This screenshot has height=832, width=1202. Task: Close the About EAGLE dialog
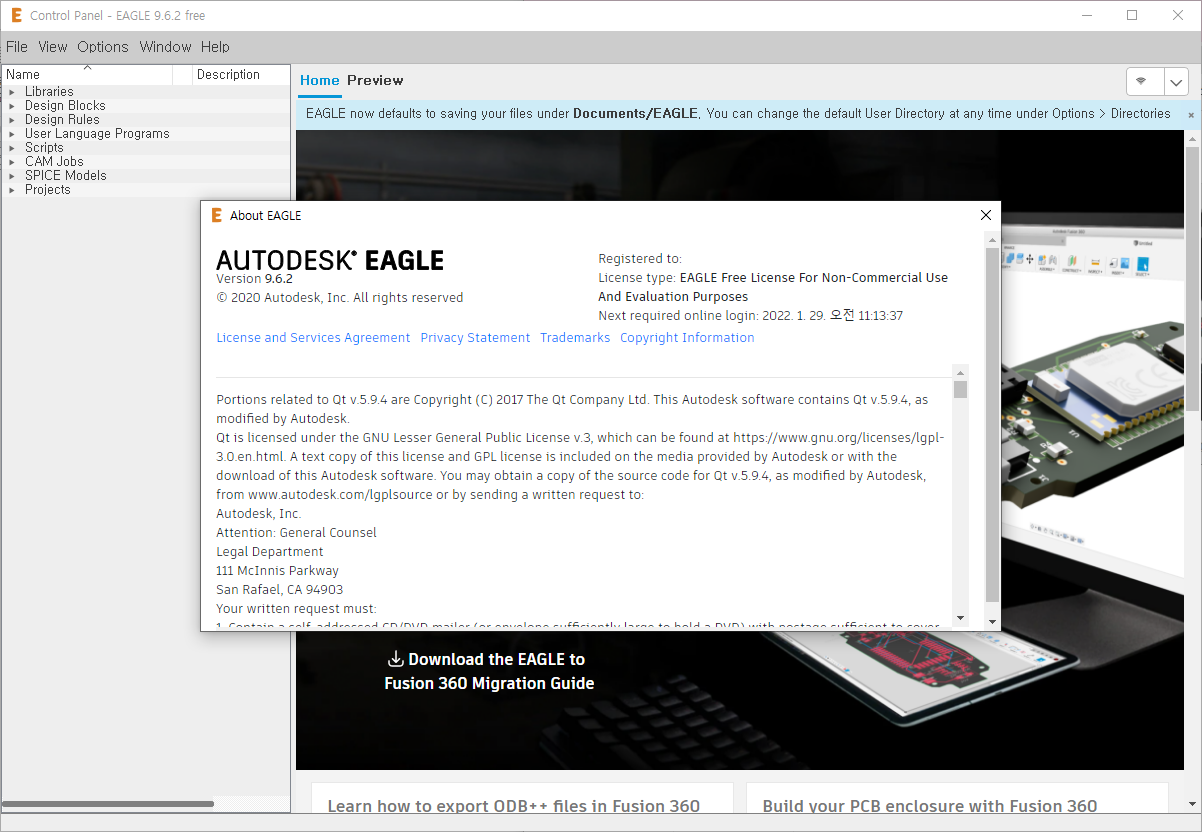pyautogui.click(x=985, y=215)
